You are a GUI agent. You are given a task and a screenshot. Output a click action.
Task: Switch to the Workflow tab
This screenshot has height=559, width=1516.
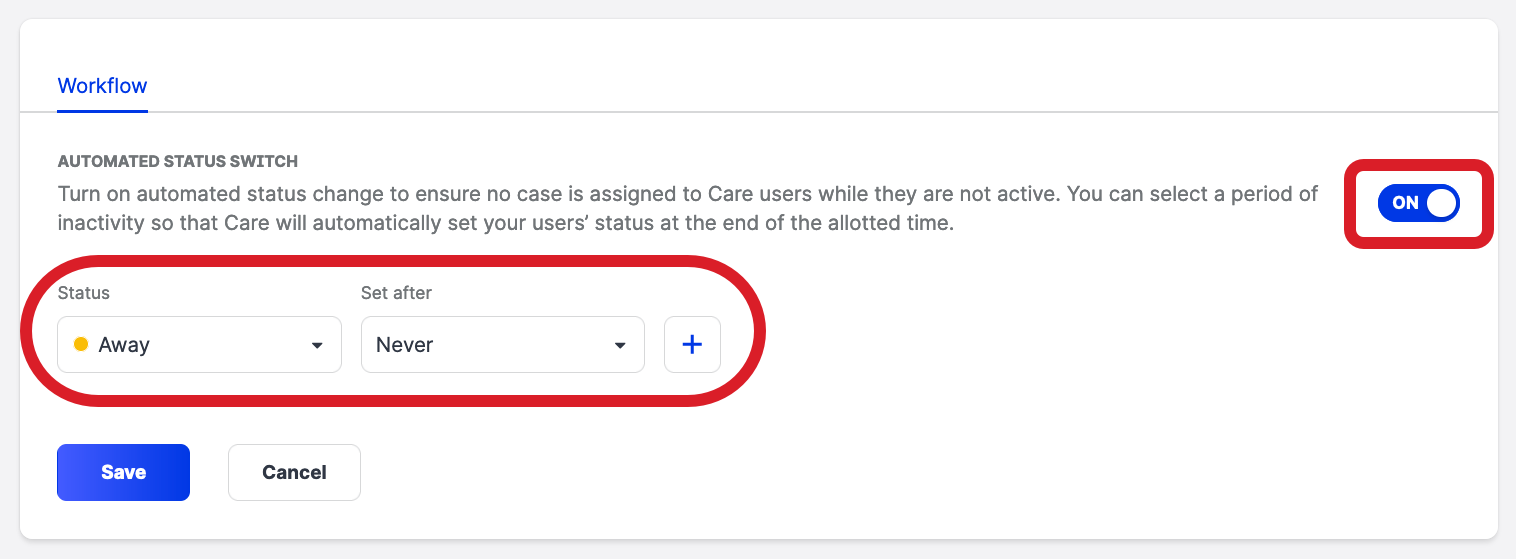click(x=102, y=86)
